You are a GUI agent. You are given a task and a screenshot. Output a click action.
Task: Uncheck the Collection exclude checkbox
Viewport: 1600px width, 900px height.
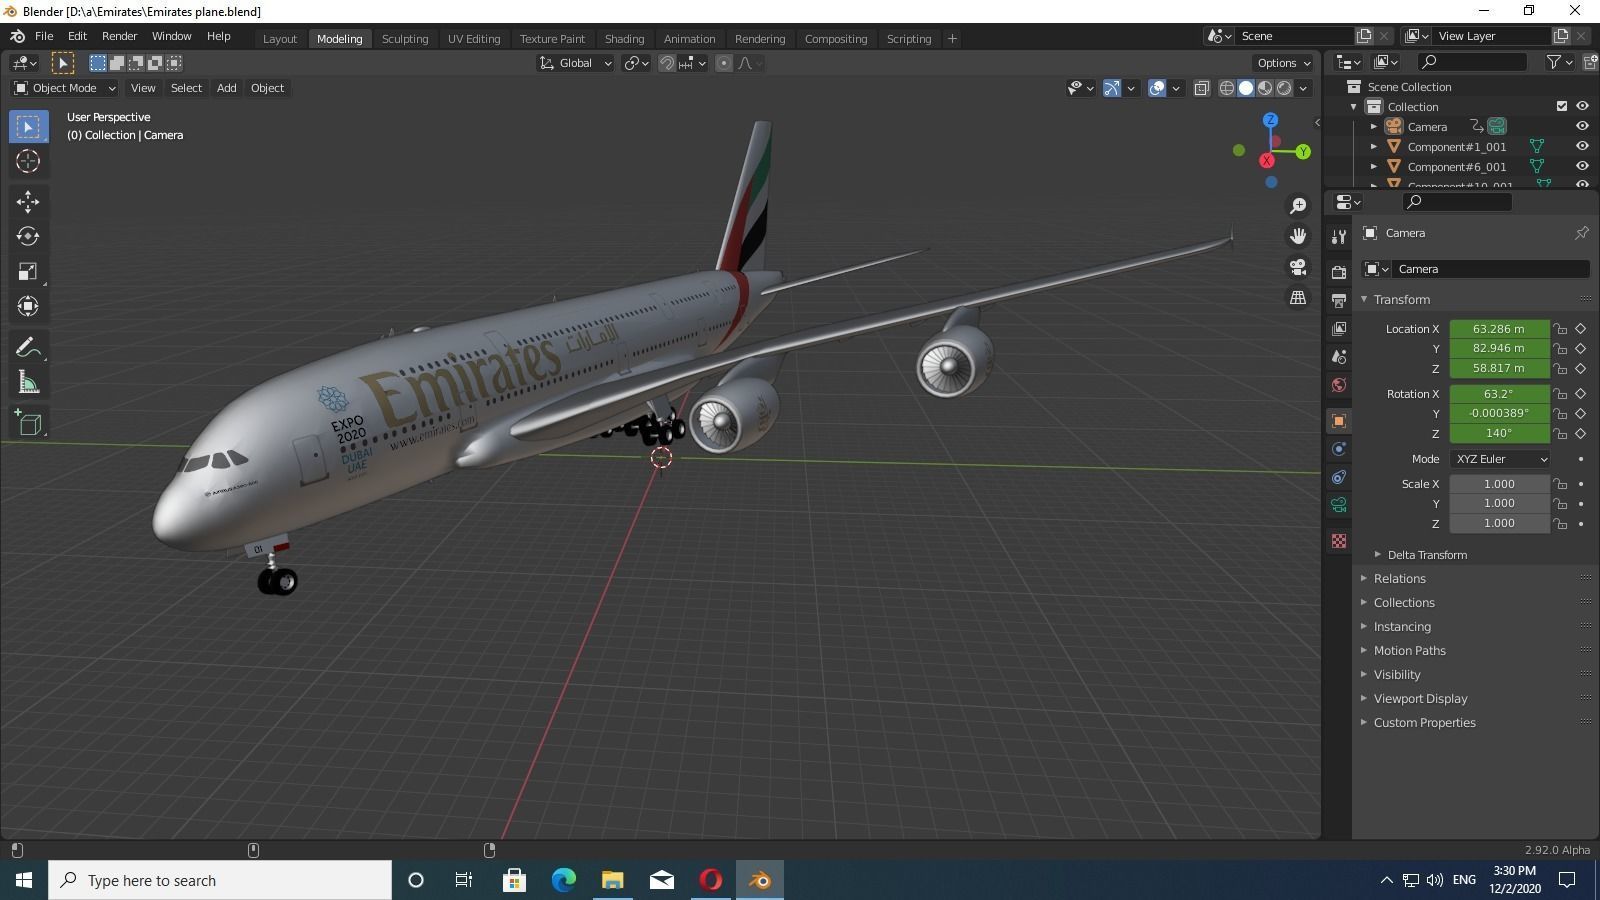click(1562, 106)
